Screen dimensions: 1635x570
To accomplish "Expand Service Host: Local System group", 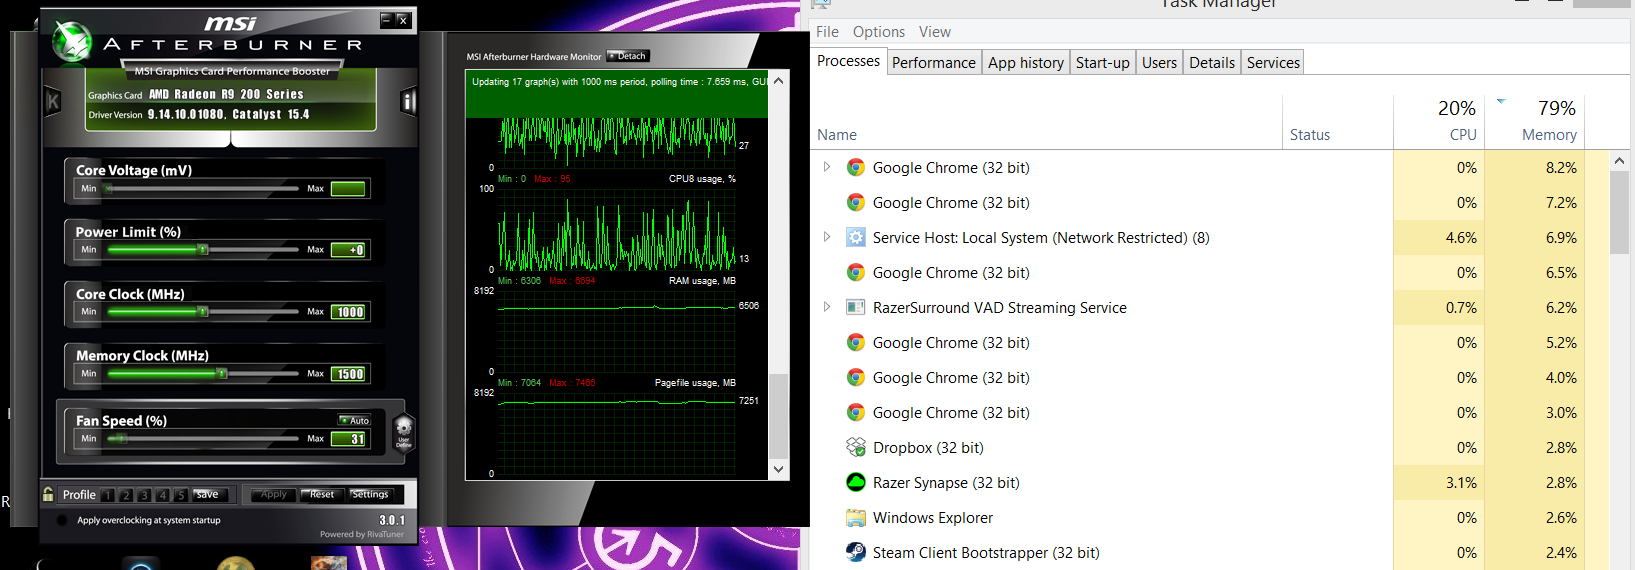I will pyautogui.click(x=826, y=237).
